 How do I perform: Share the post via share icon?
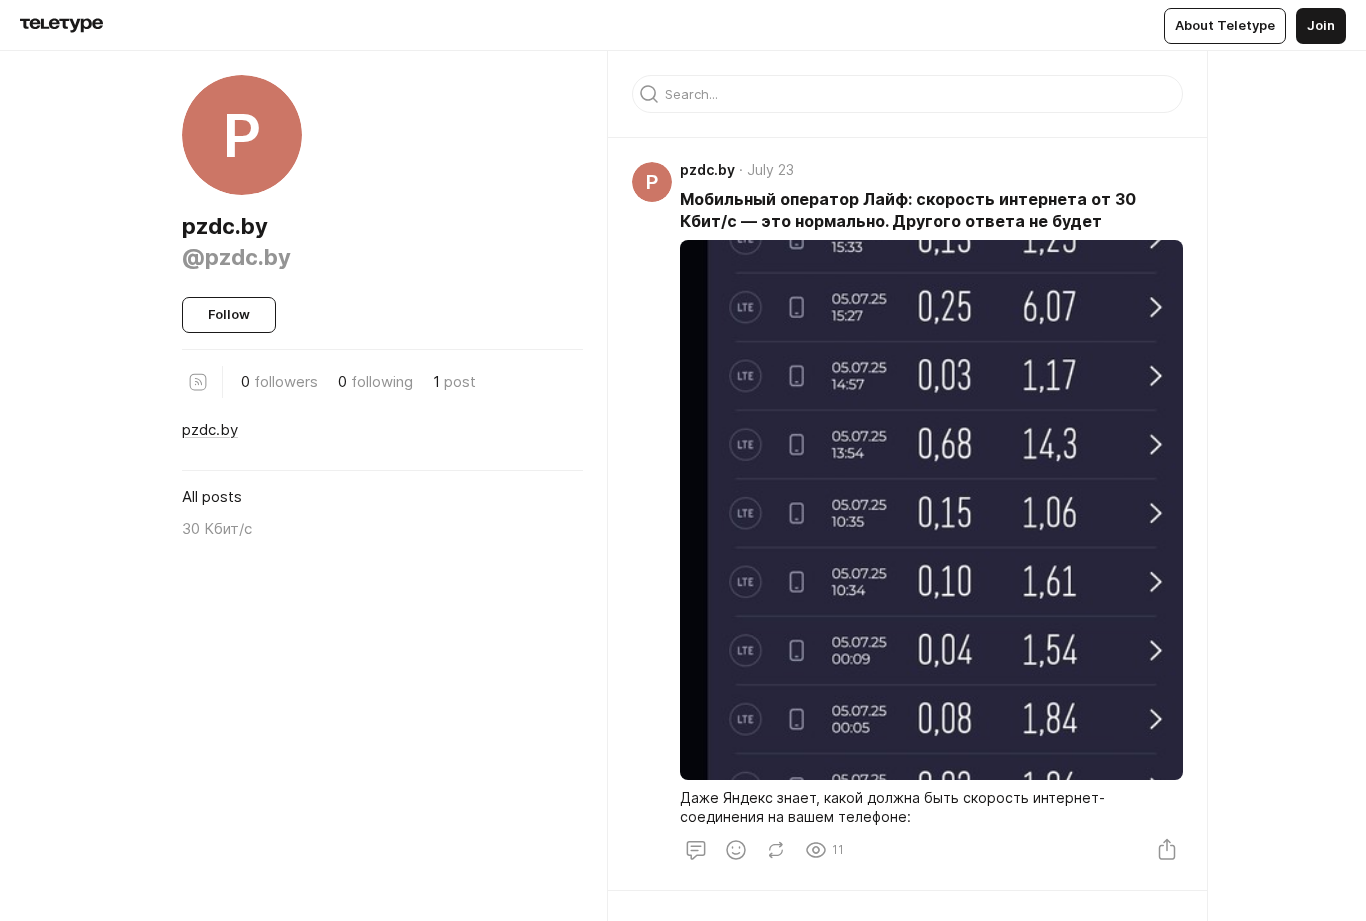1167,850
